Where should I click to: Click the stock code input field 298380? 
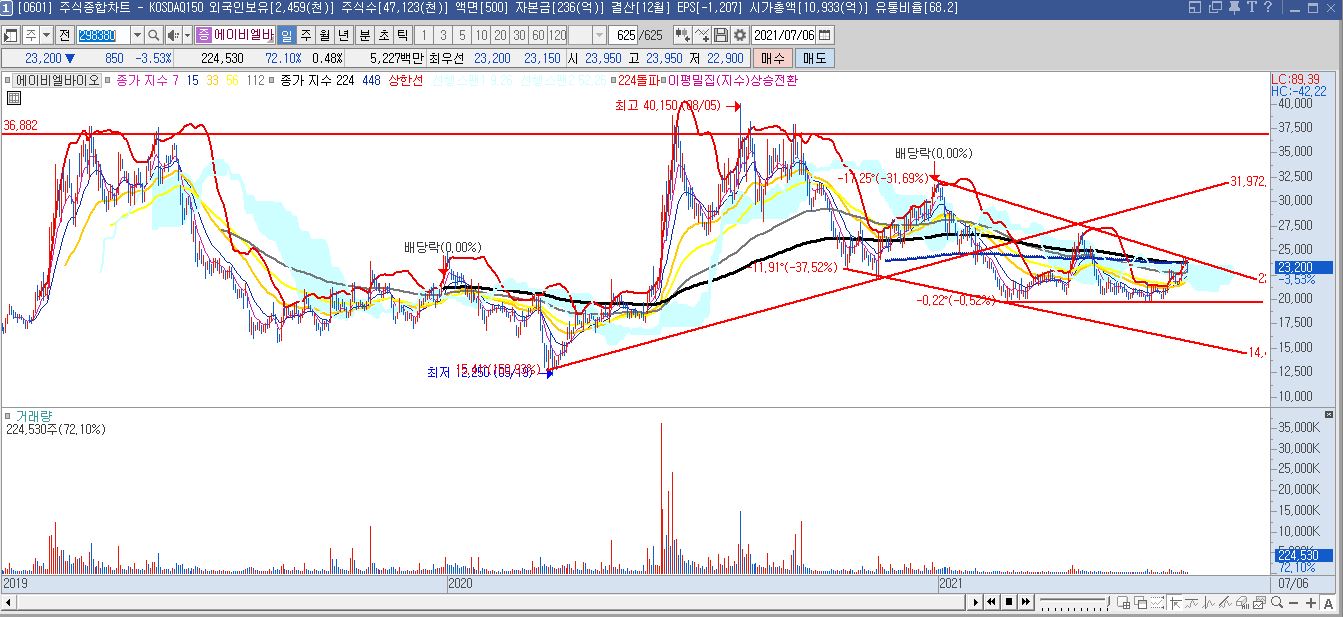point(104,35)
